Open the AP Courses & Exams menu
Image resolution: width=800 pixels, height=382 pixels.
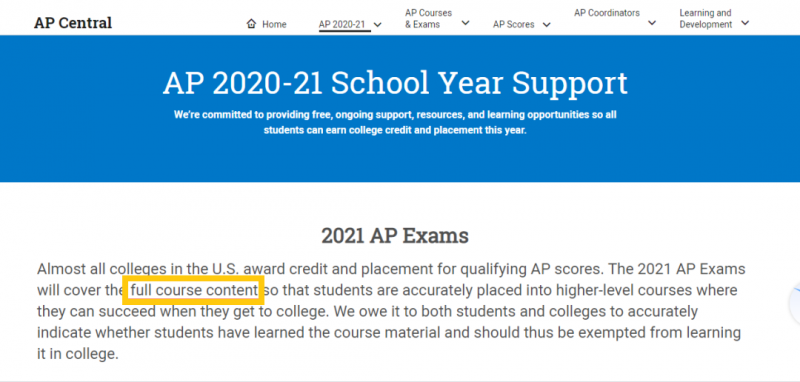[x=429, y=18]
